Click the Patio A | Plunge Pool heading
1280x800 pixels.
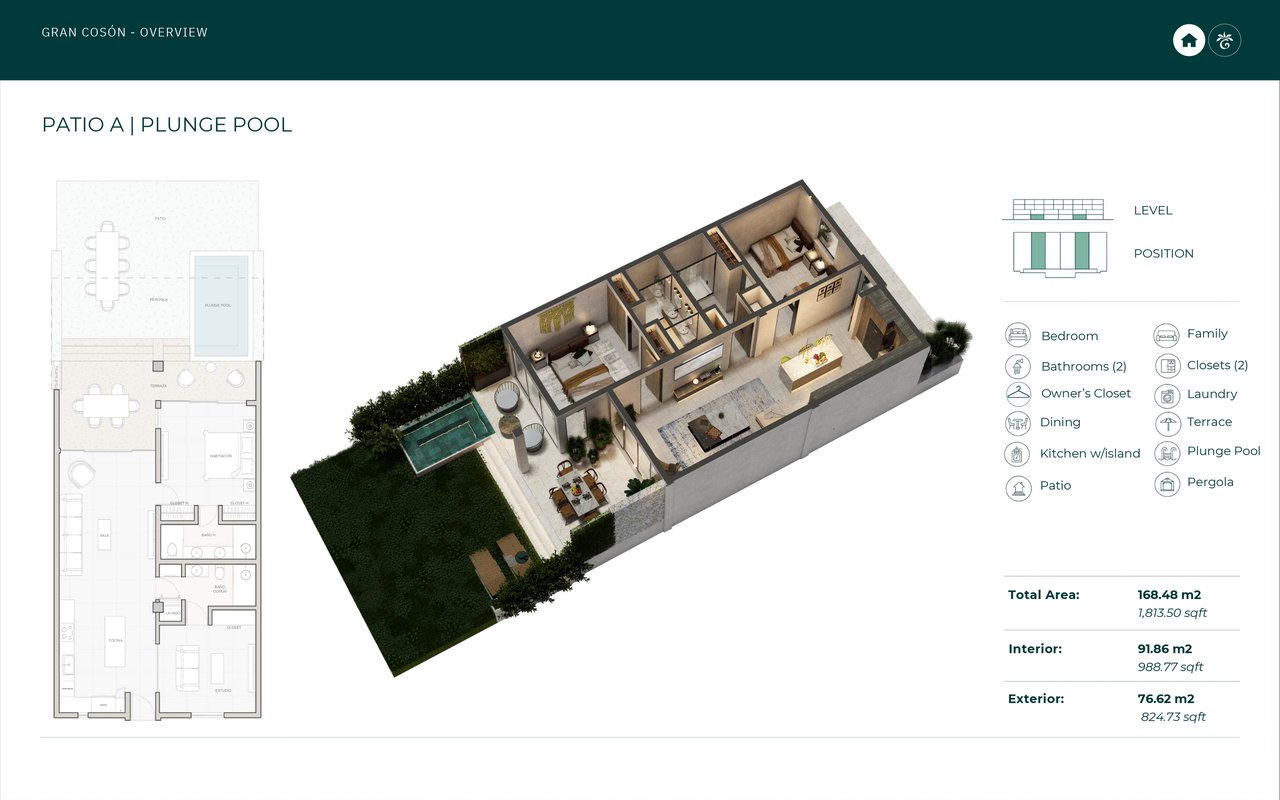tap(167, 125)
